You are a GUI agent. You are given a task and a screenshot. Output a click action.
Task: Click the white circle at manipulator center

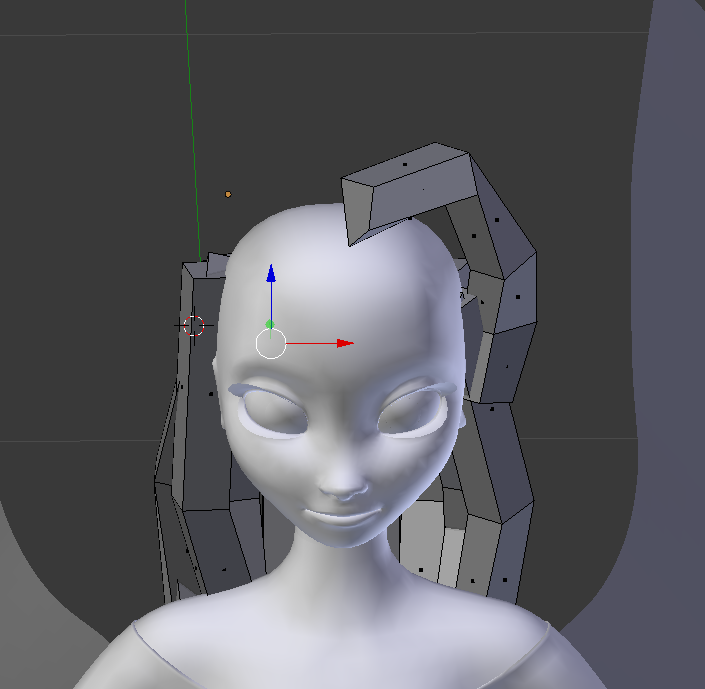[271, 344]
